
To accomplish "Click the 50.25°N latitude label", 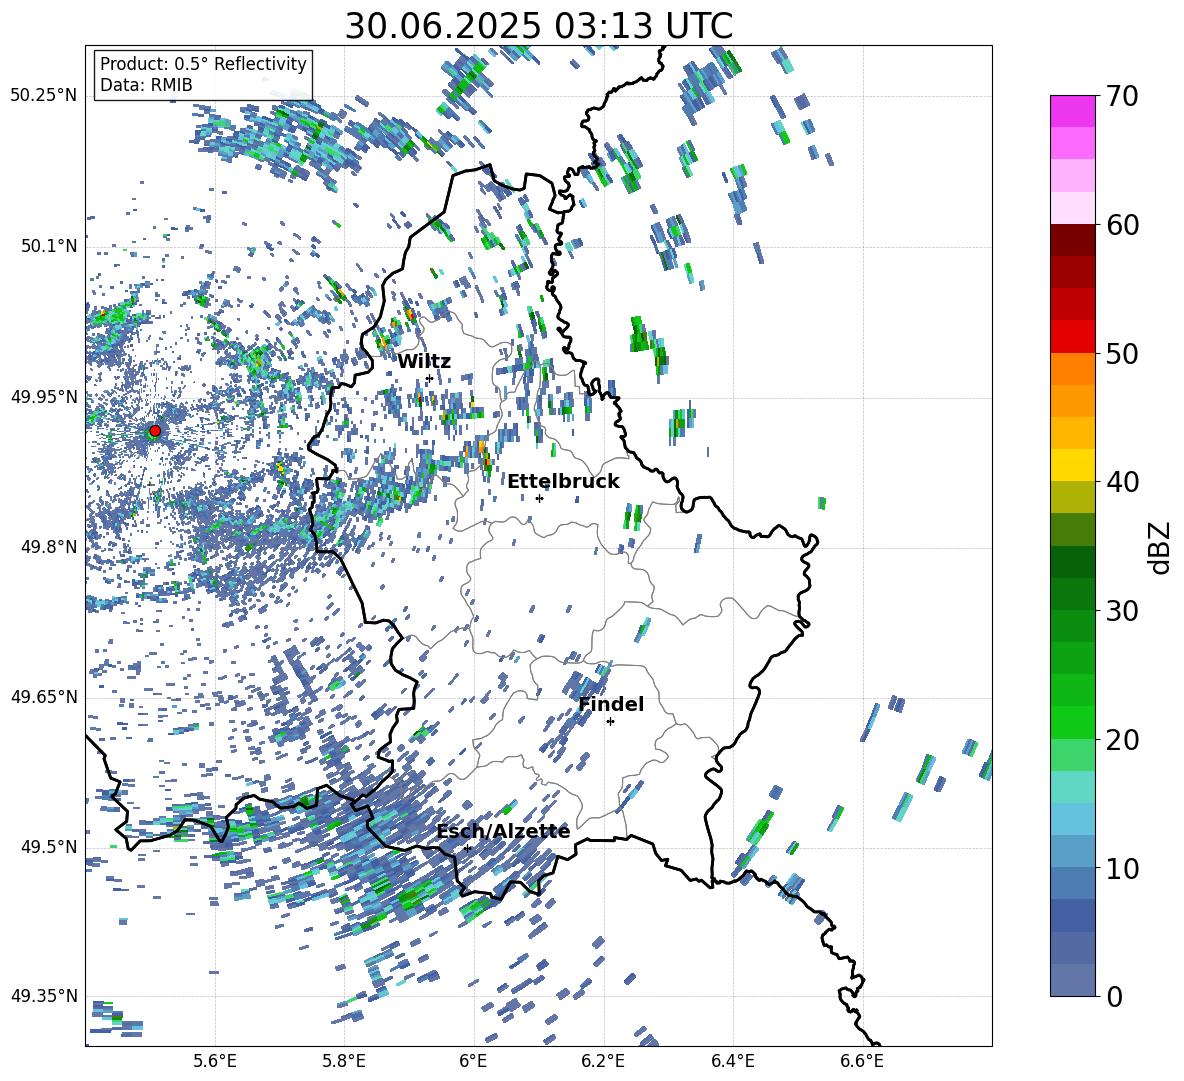I will pos(44,96).
